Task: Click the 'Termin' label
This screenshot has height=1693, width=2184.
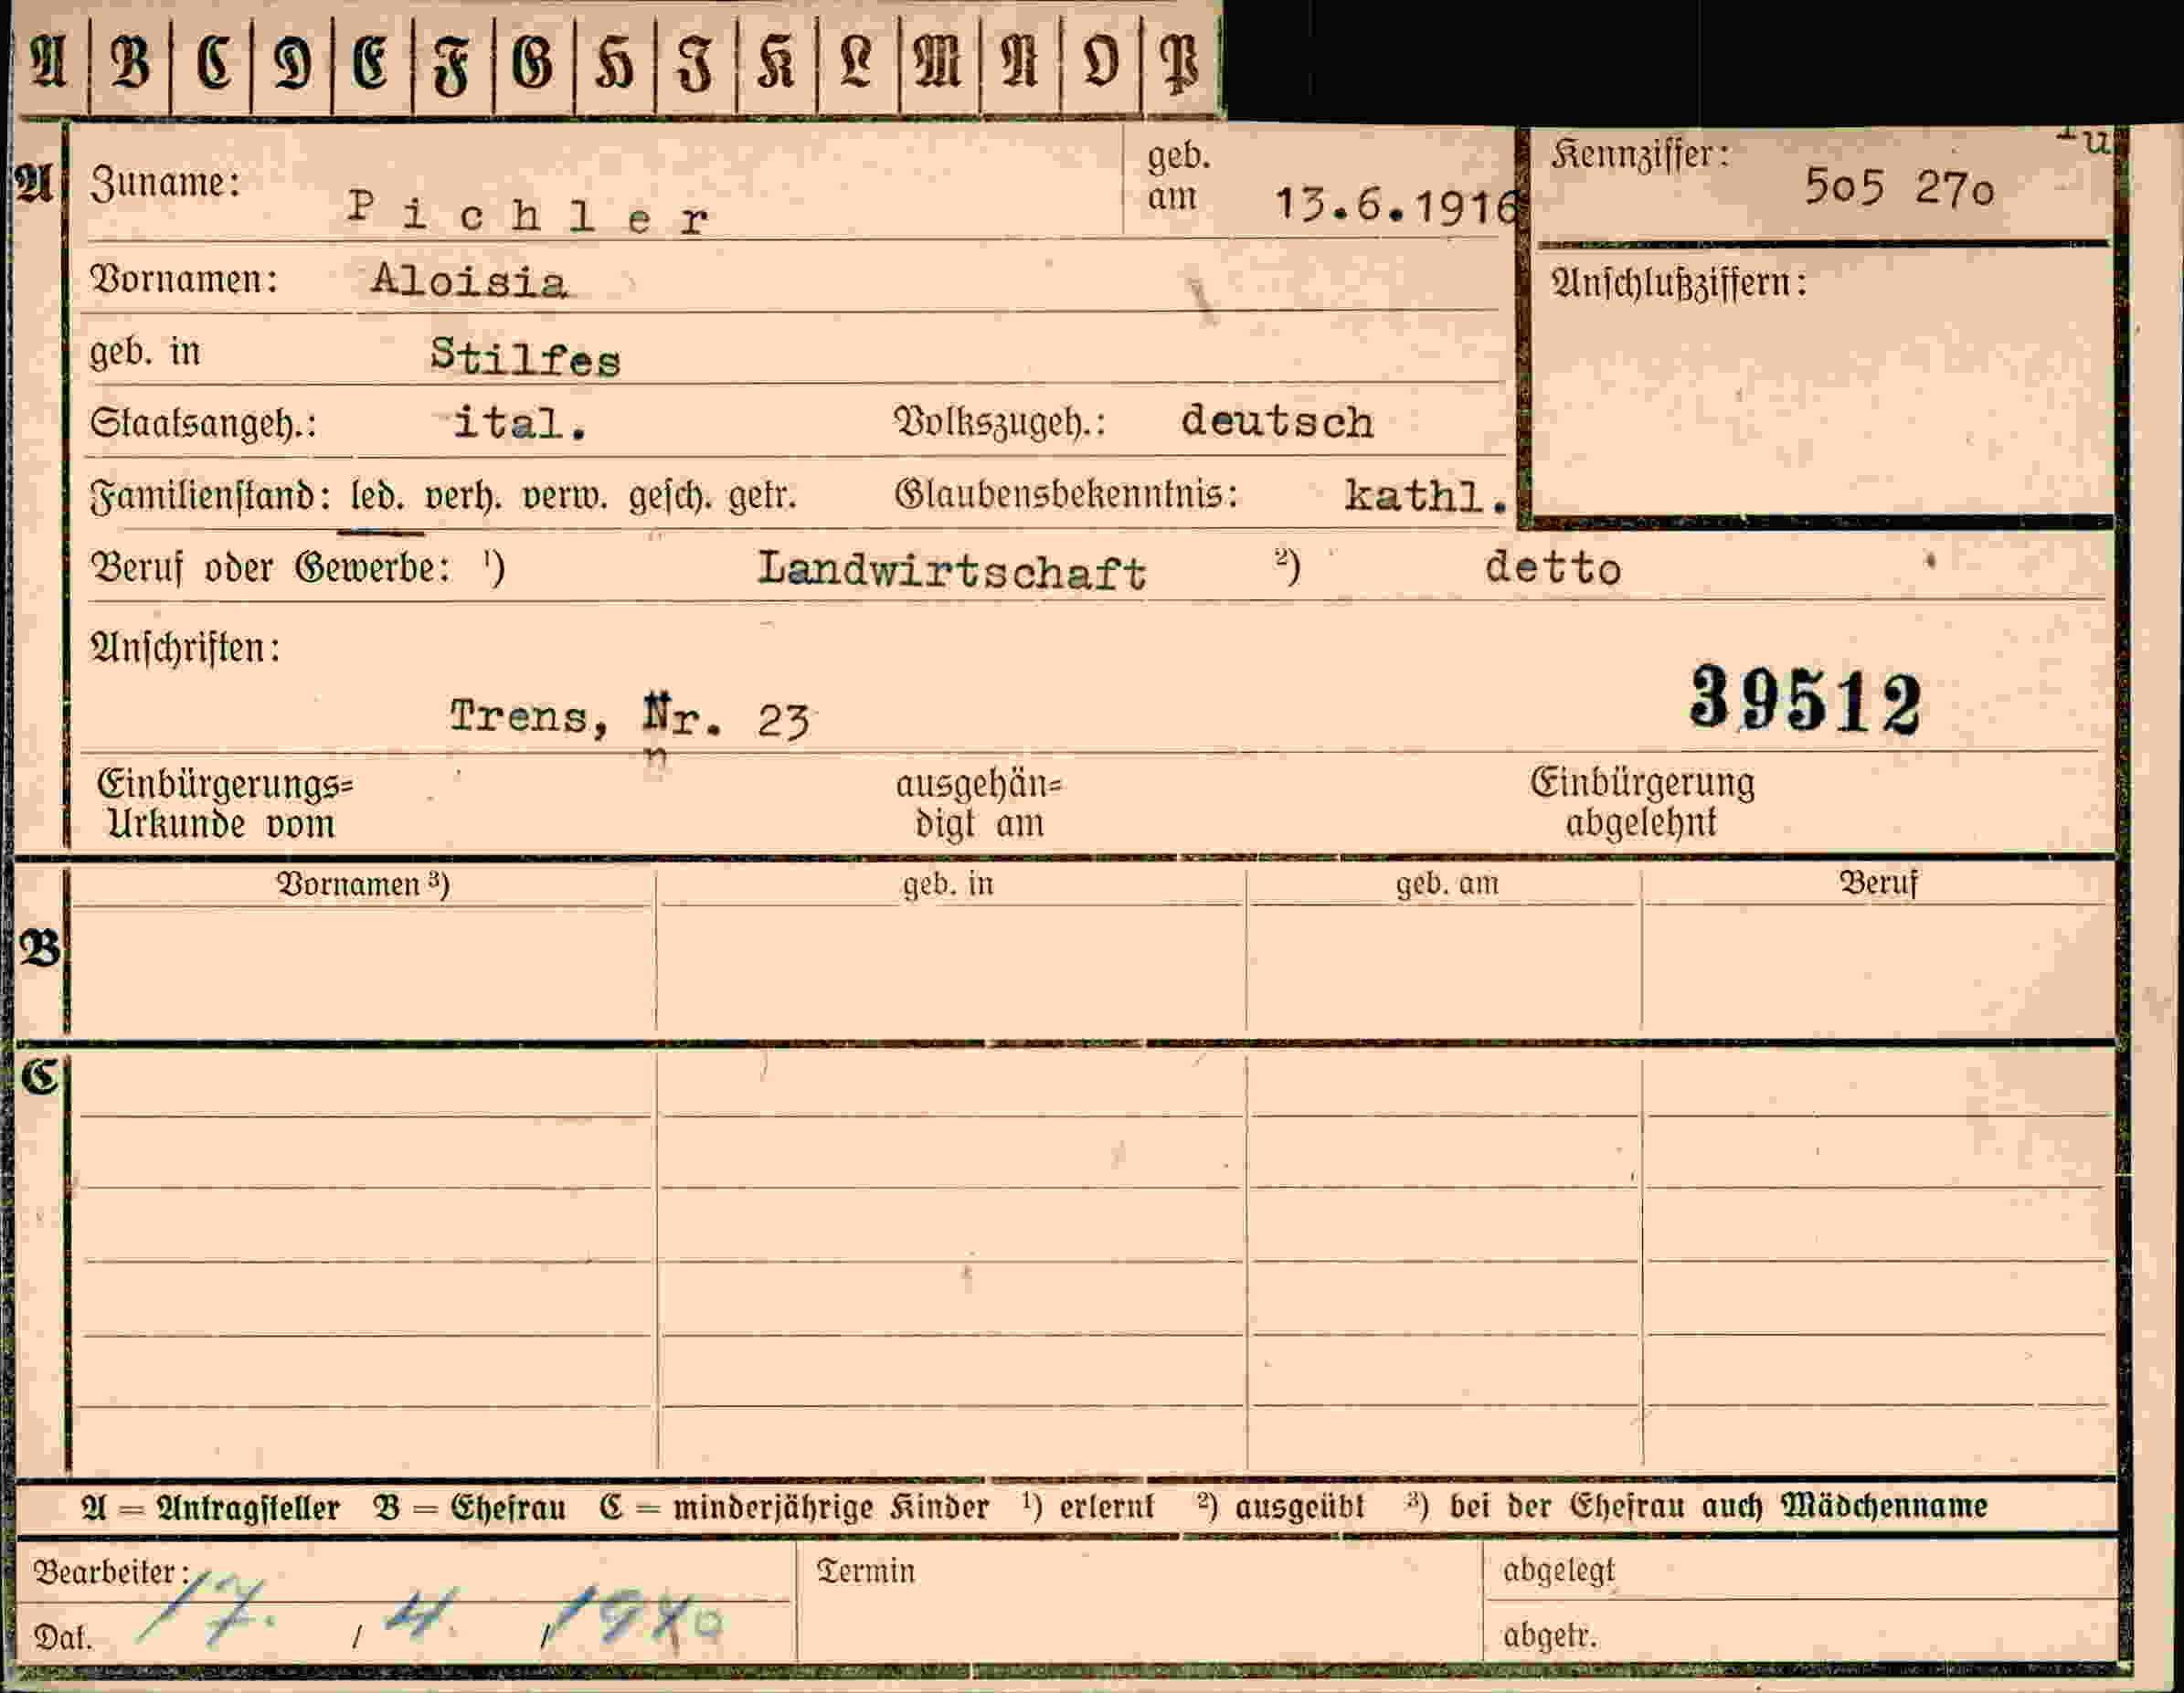Action: click(866, 1571)
